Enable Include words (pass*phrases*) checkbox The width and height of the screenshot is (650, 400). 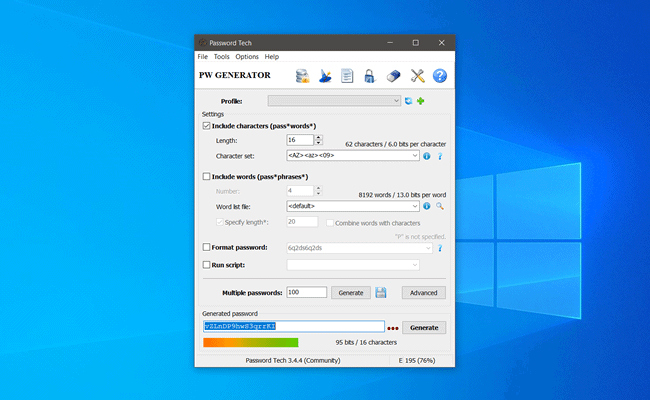pyautogui.click(x=207, y=176)
